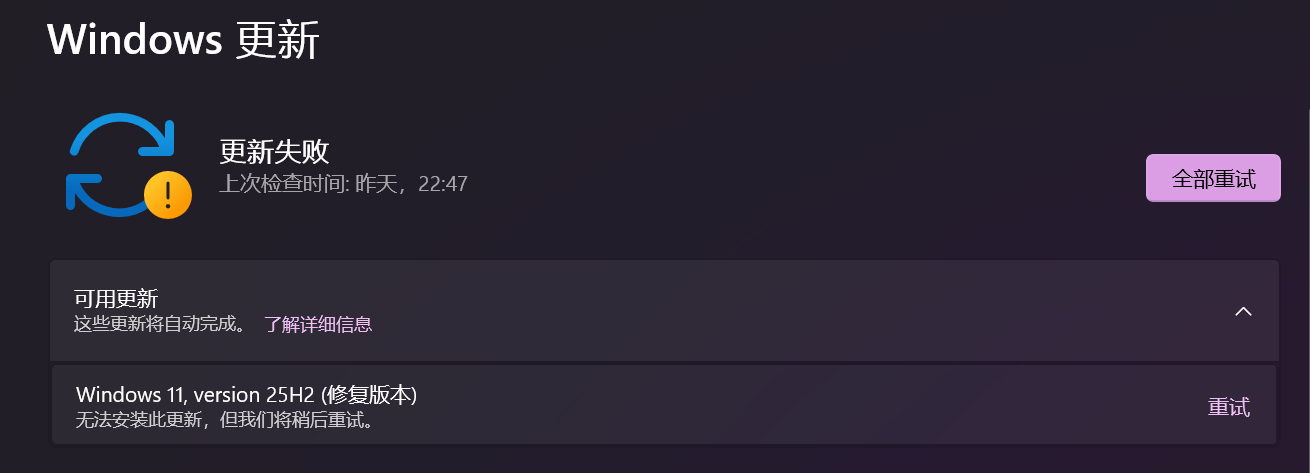Click the lower left-pointing sync arrow
1310x473 pixels.
click(104, 194)
